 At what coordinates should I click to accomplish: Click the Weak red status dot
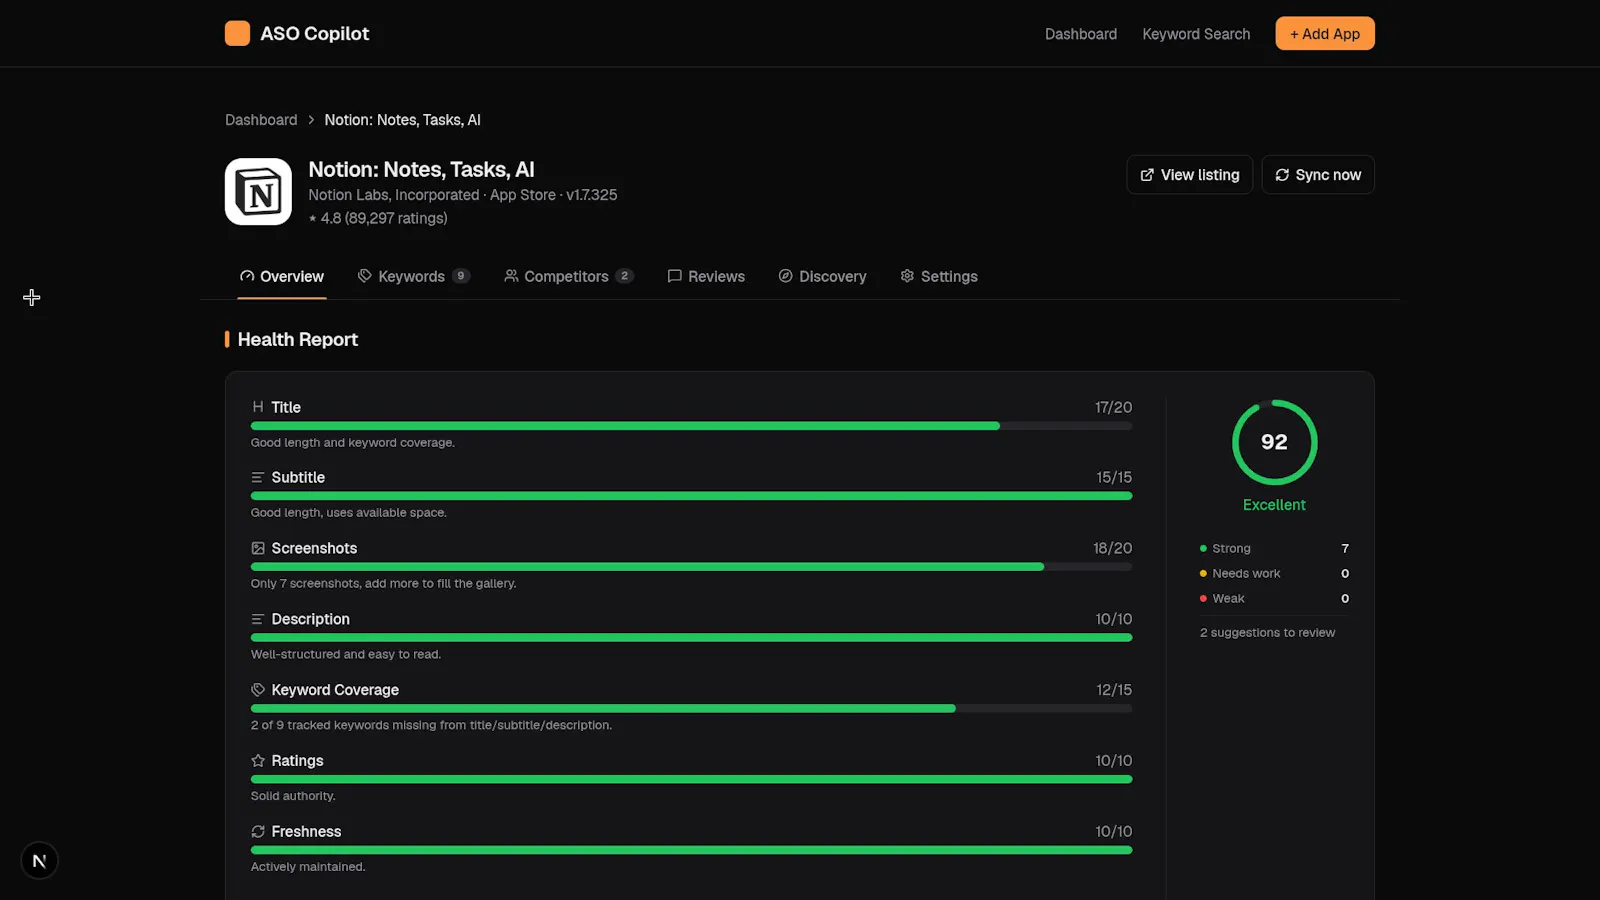tap(1203, 599)
